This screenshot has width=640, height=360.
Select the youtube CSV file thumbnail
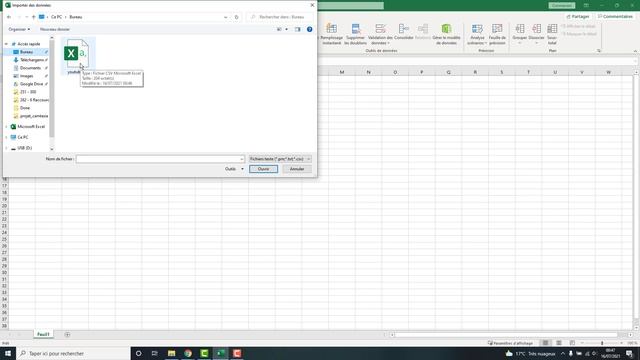(x=77, y=54)
